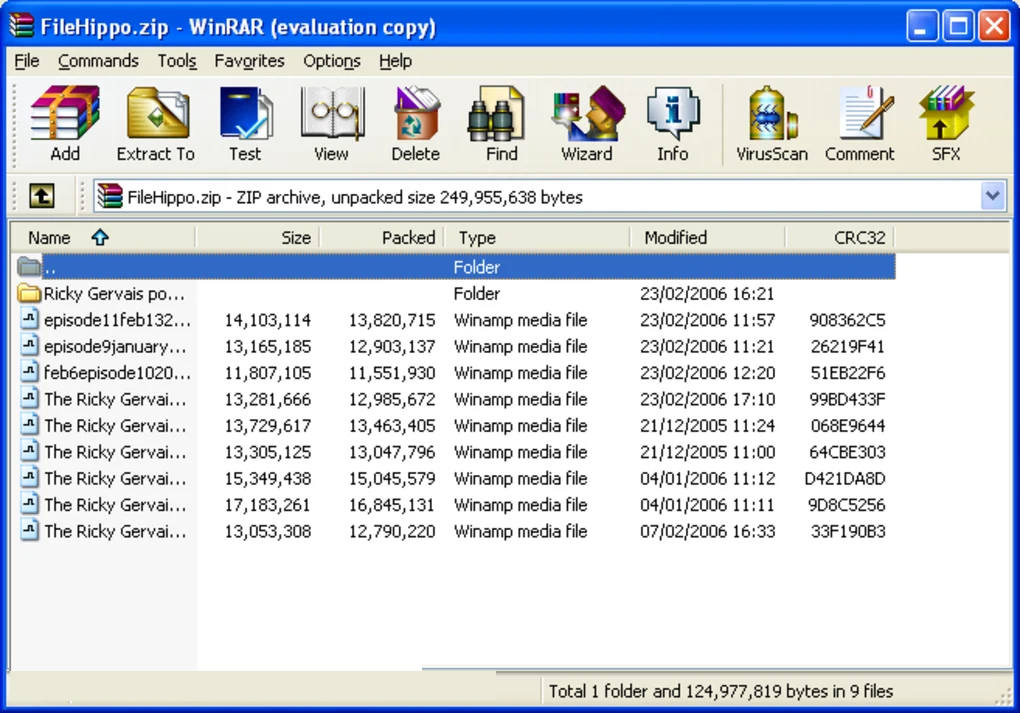The image size is (1020, 713).
Task: Open the Find binoculars icon
Action: point(496,114)
